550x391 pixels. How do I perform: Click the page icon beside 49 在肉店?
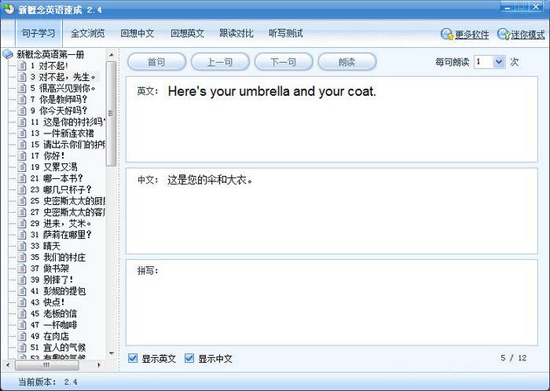point(22,336)
